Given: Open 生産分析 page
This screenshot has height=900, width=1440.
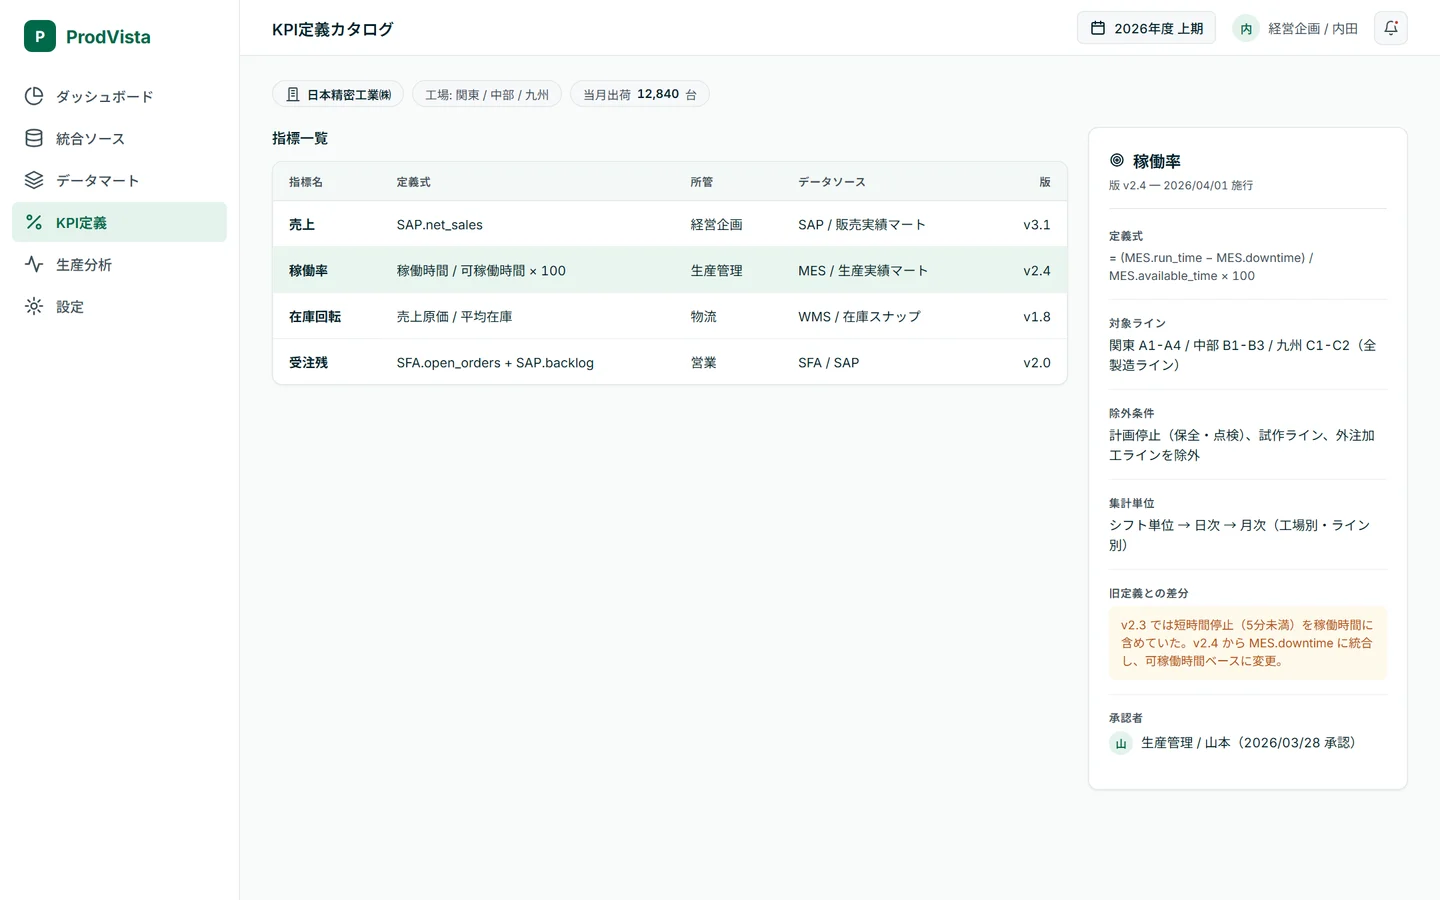Looking at the screenshot, I should (x=119, y=264).
